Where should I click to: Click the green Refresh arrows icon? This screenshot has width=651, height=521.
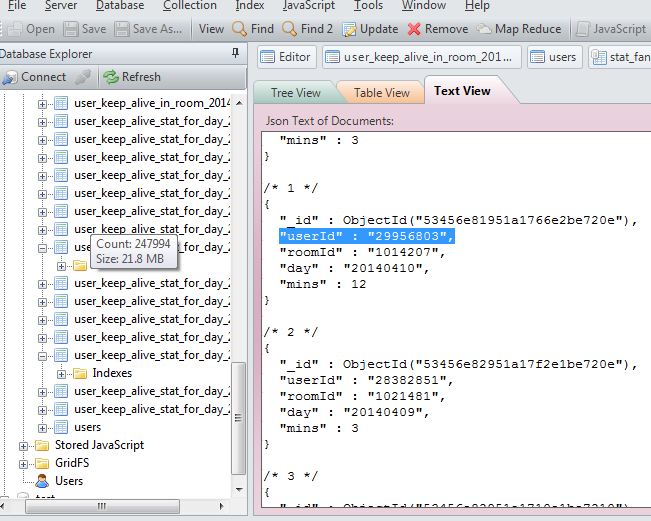coord(111,77)
